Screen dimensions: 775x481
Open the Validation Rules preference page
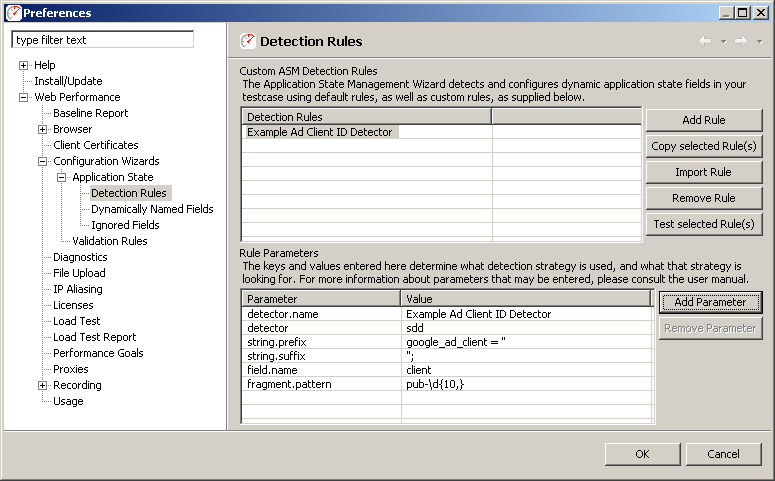pyautogui.click(x=109, y=241)
